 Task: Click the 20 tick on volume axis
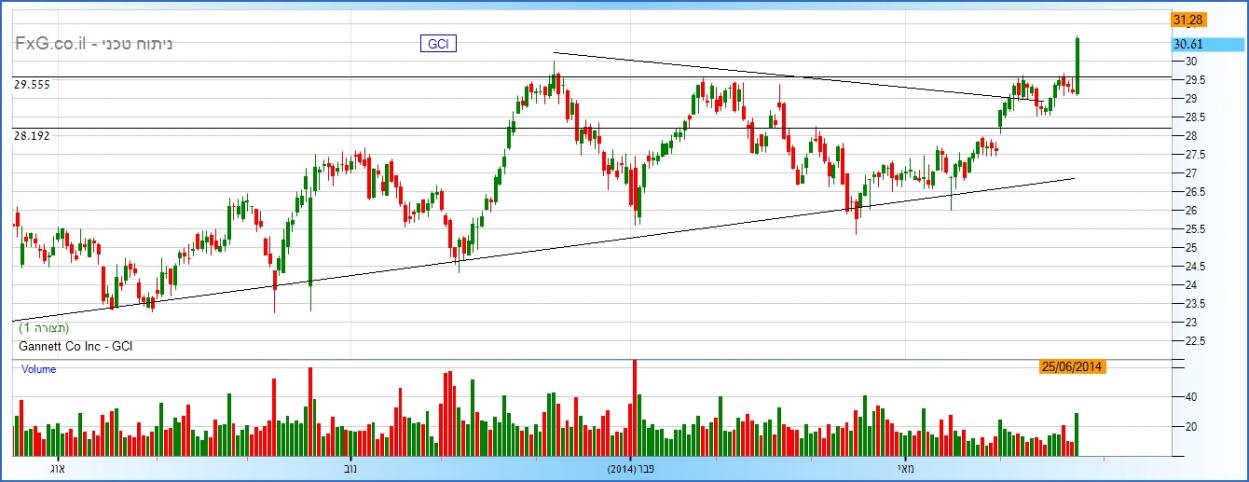point(1190,427)
